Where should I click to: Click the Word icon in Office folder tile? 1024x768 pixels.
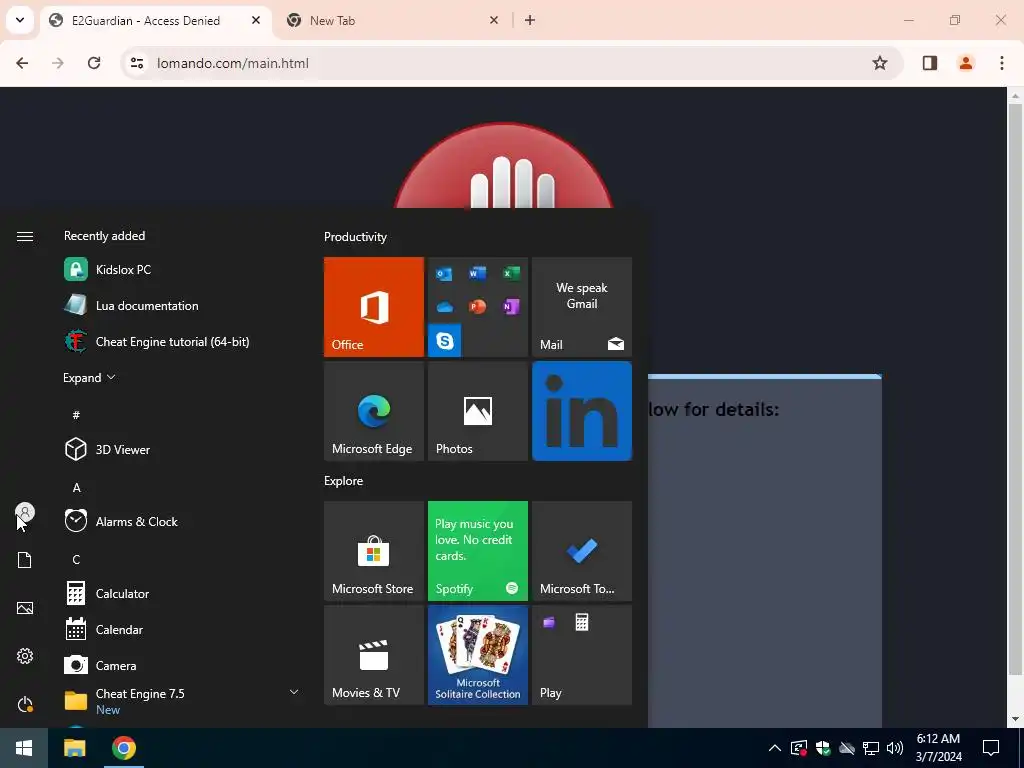(477, 274)
